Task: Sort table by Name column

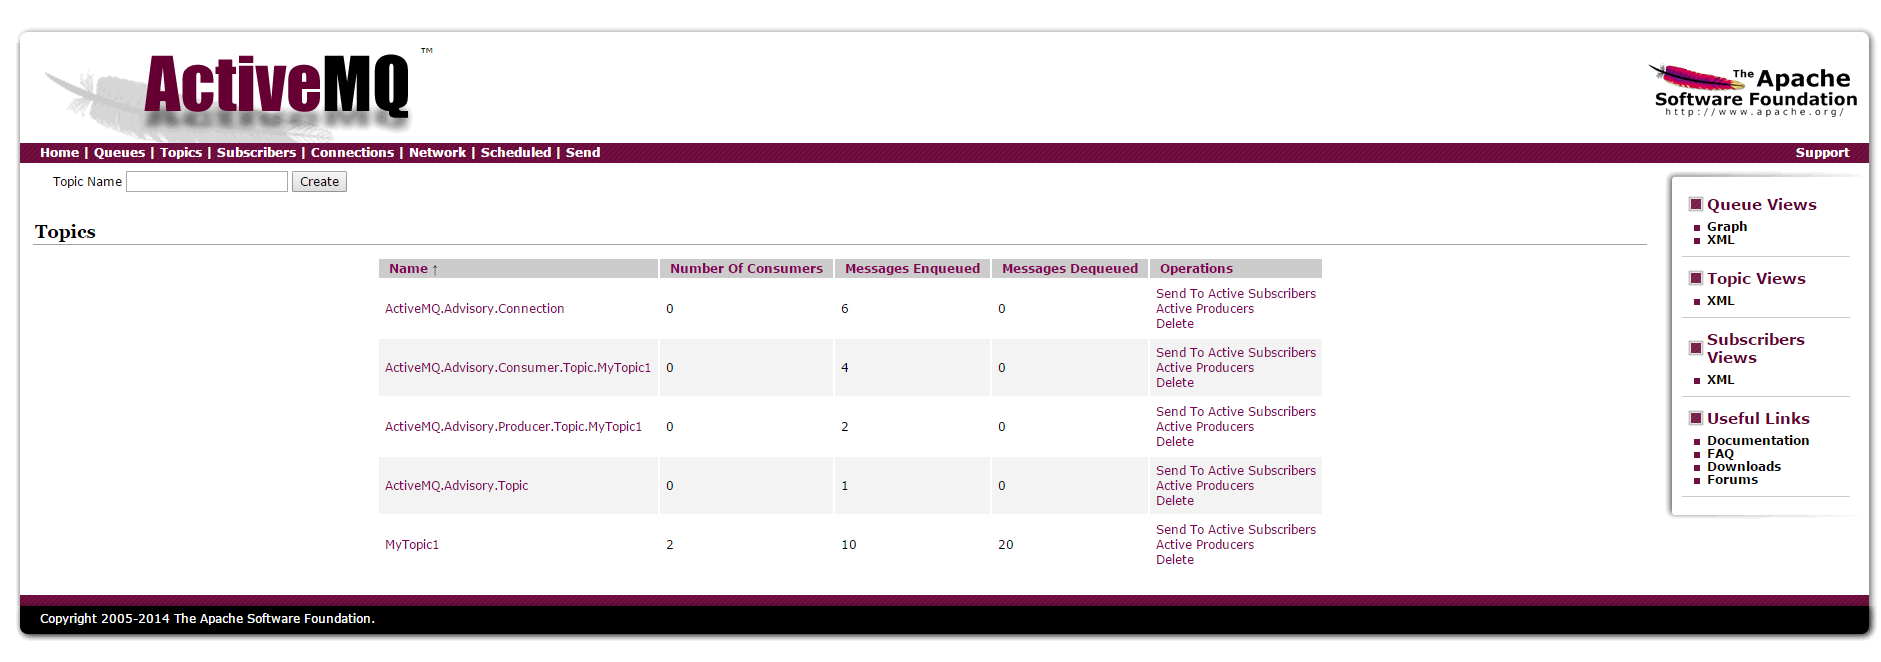Action: coord(413,269)
